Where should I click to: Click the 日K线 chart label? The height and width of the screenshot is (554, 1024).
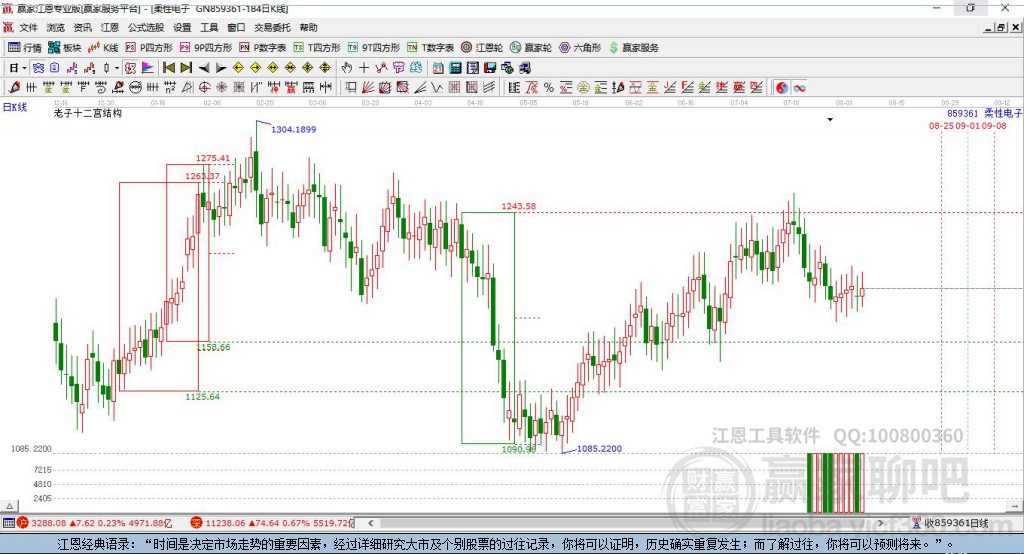[15, 107]
